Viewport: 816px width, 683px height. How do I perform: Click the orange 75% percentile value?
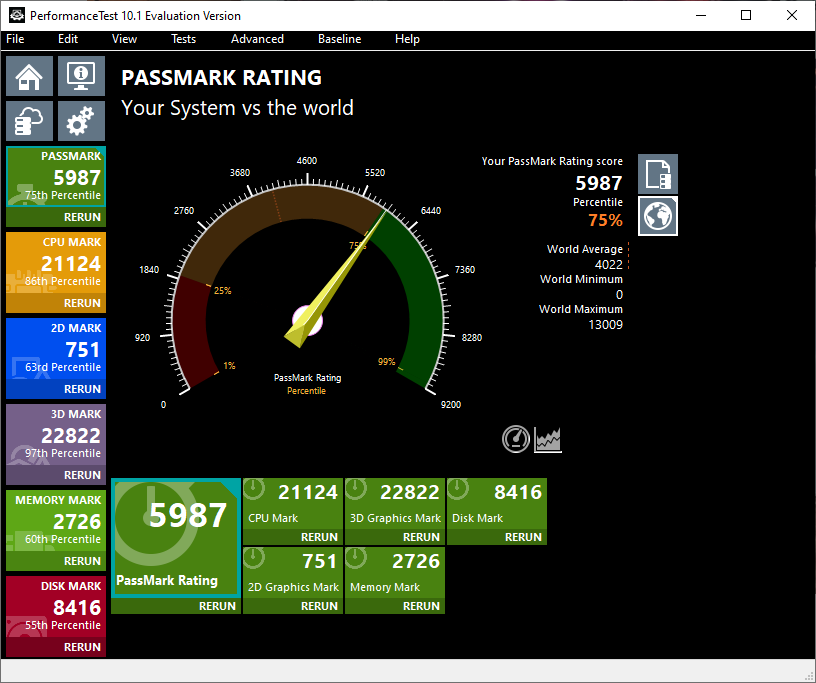pyautogui.click(x=605, y=220)
